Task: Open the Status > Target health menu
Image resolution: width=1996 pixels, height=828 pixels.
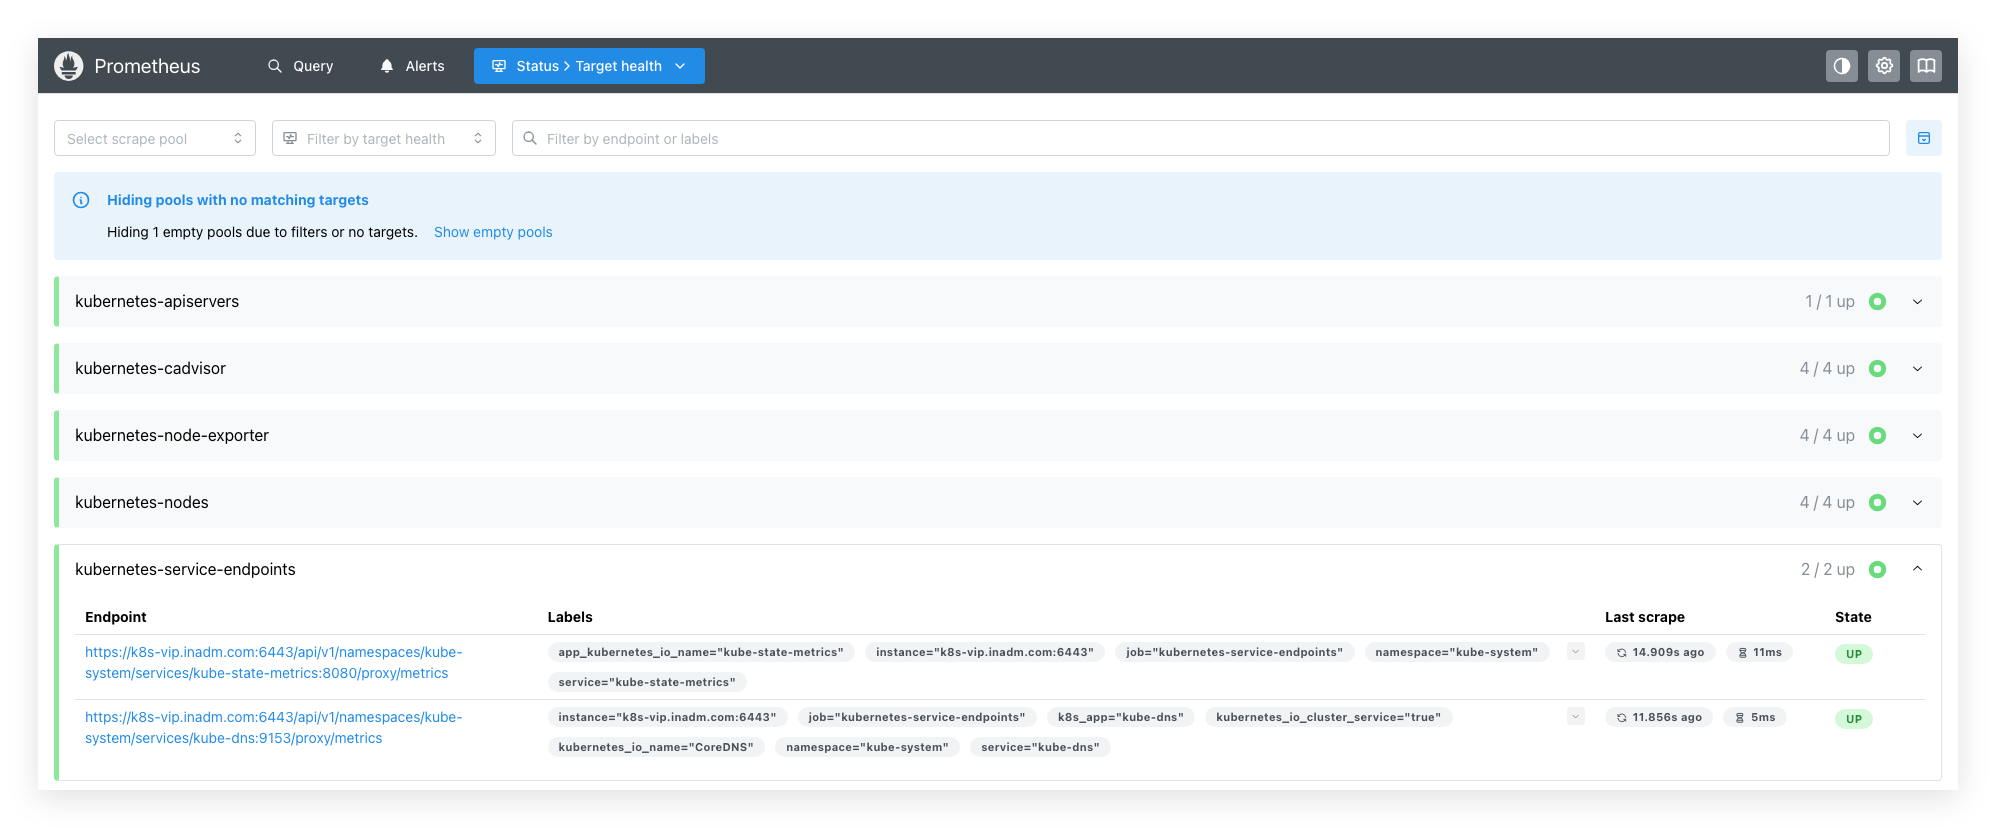Action: click(589, 66)
